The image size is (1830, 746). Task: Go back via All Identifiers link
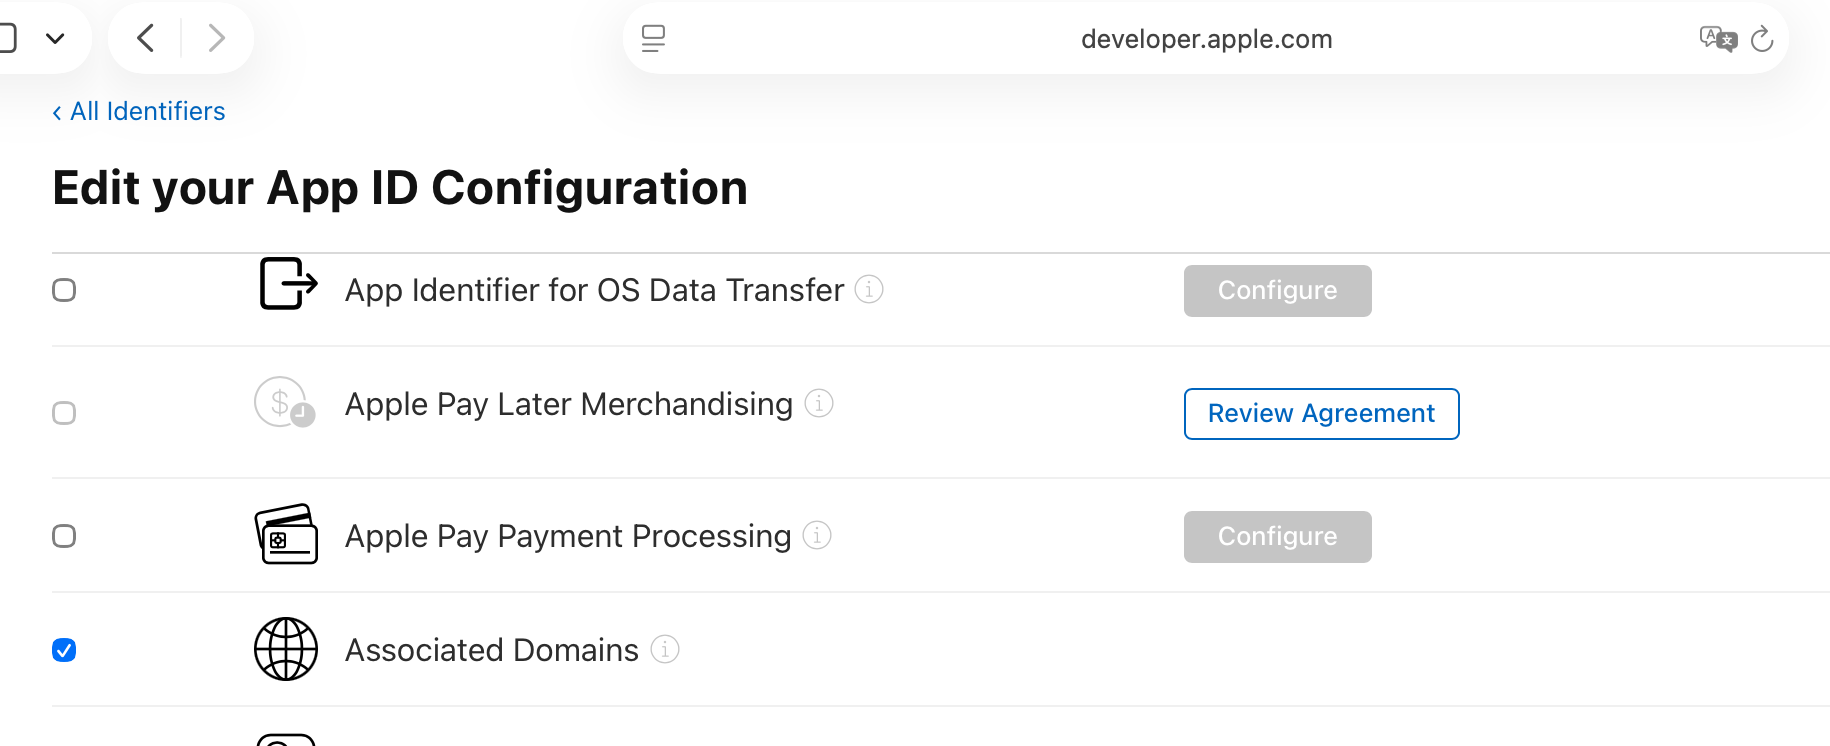(x=139, y=111)
